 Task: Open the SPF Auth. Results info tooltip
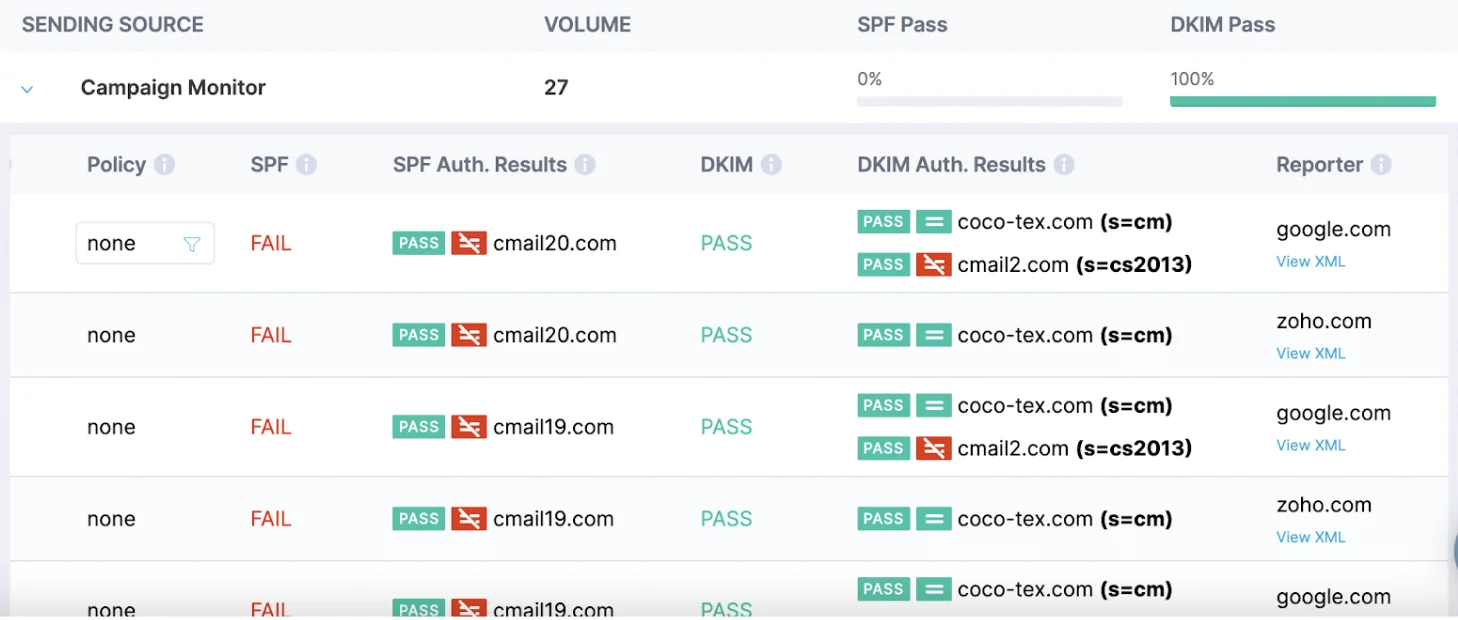pyautogui.click(x=585, y=165)
